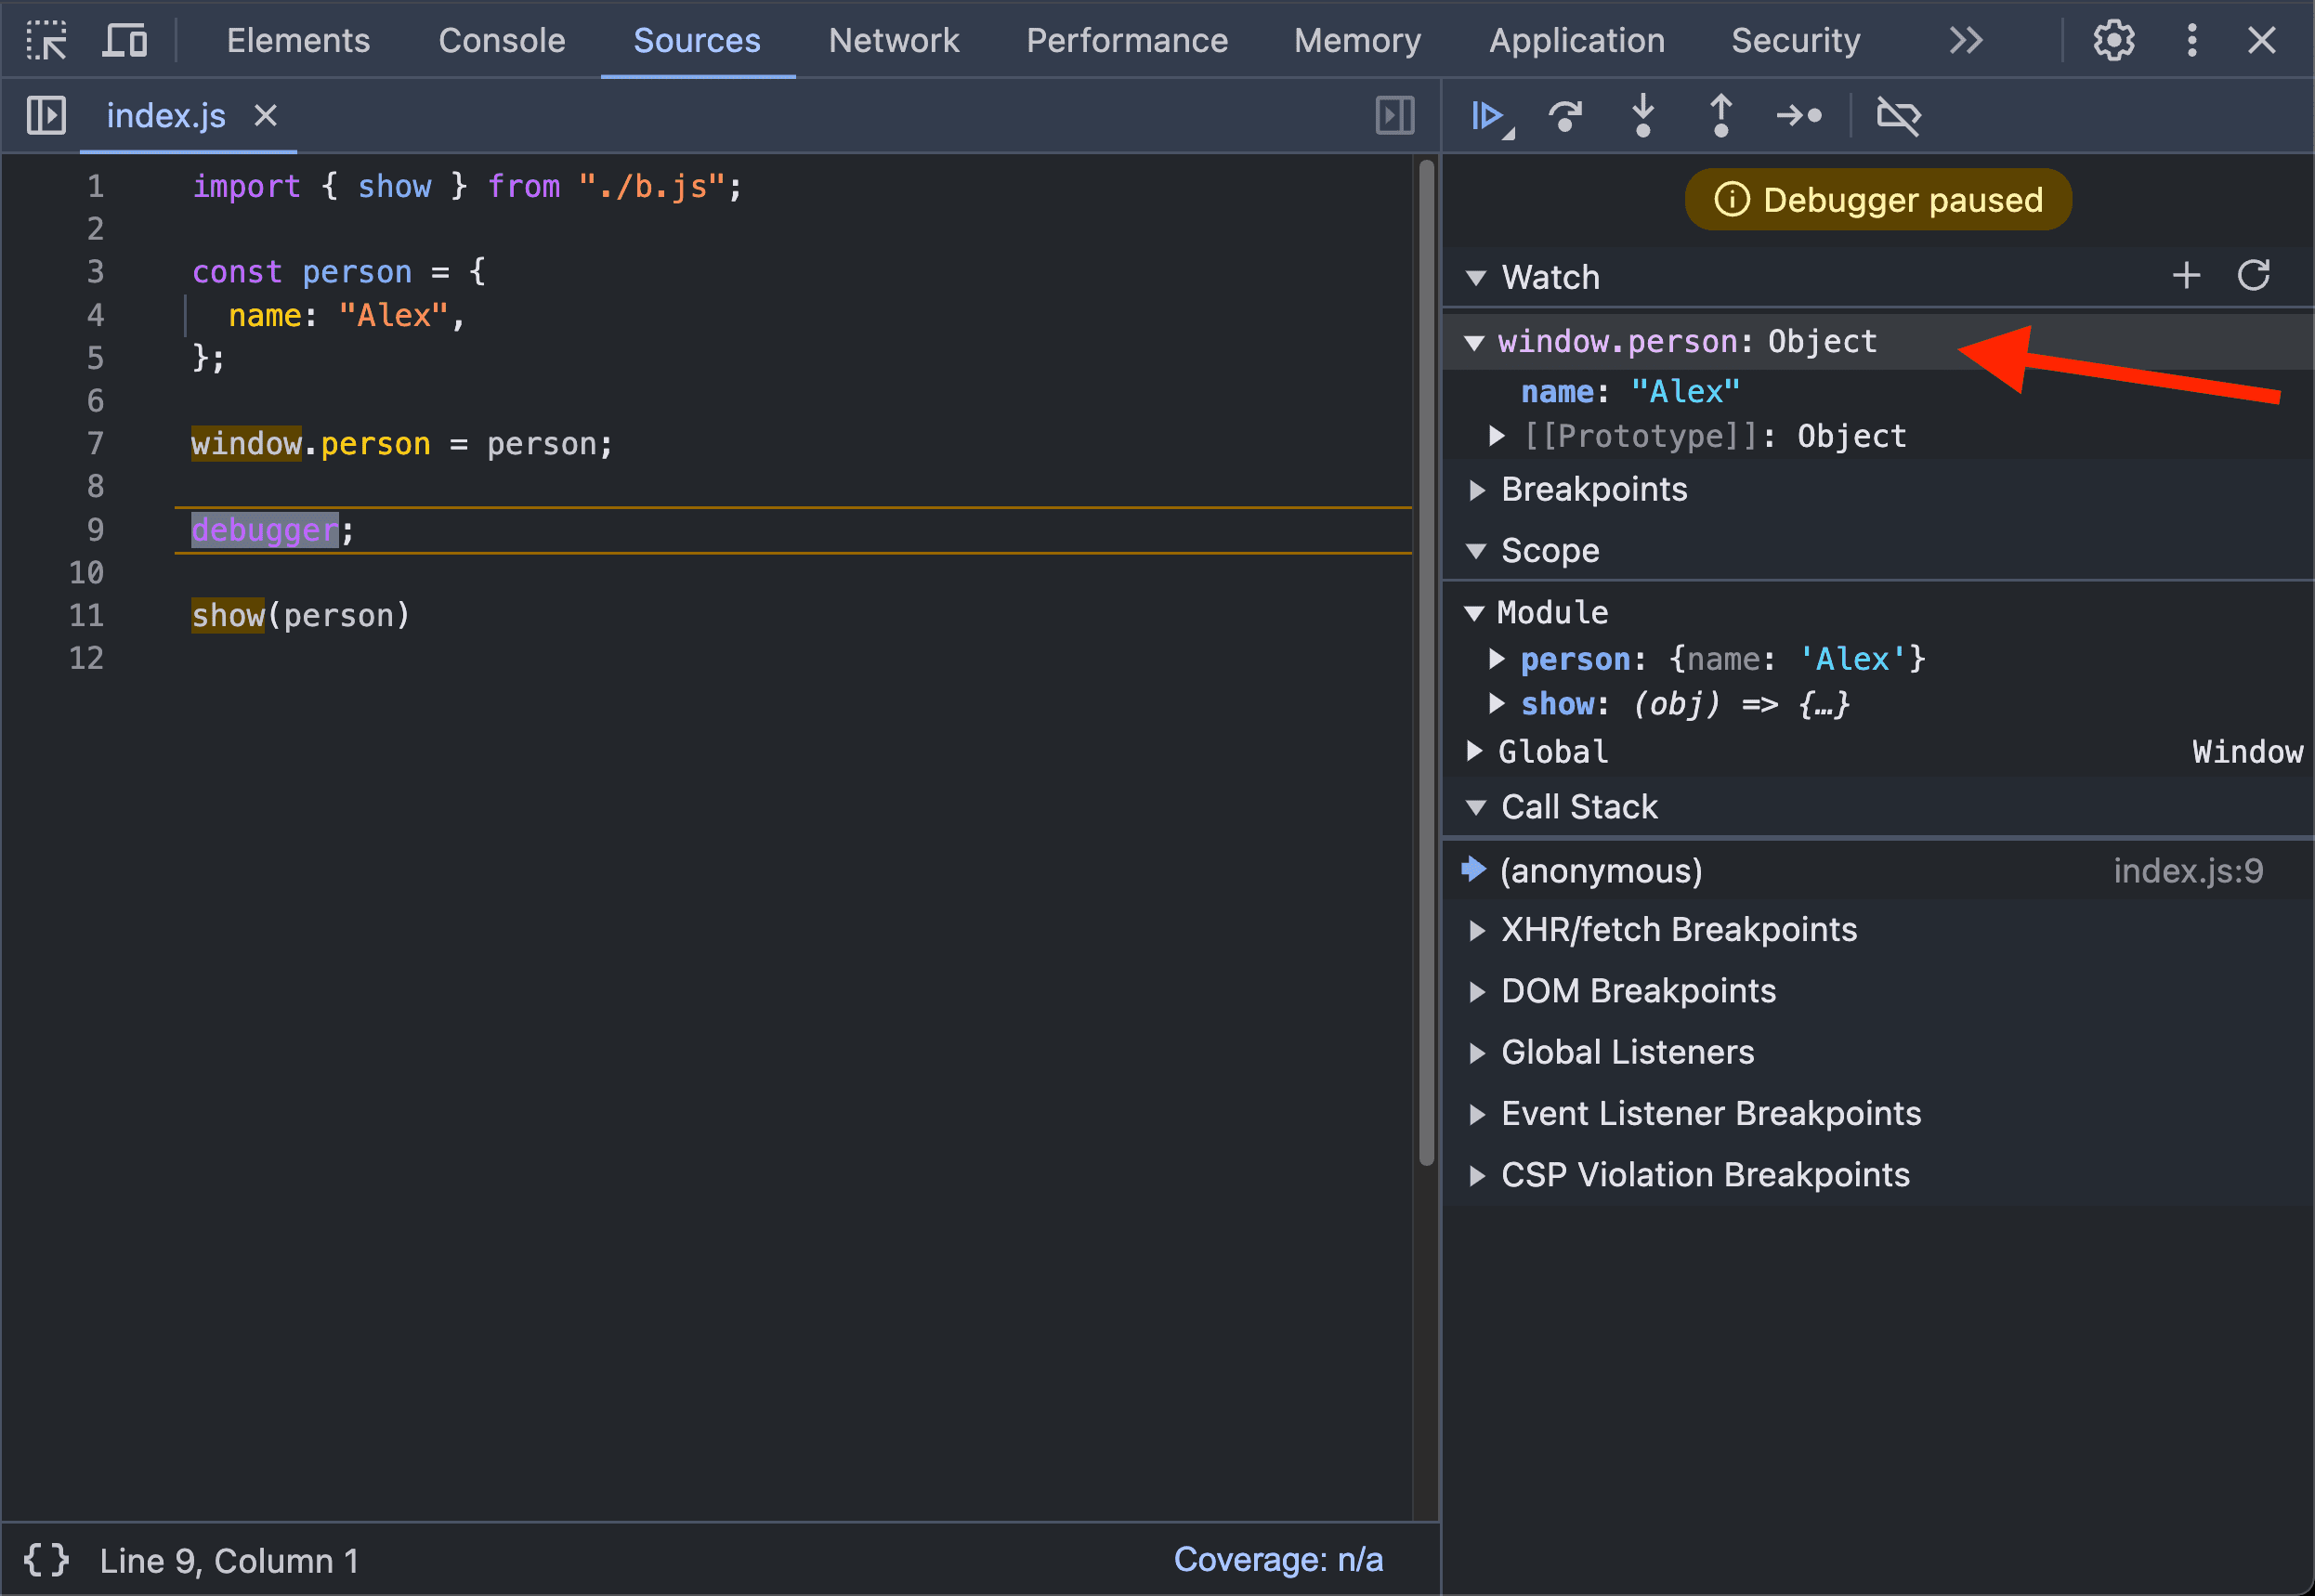Expand XHR/fetch Breakpoints section

[x=1477, y=930]
